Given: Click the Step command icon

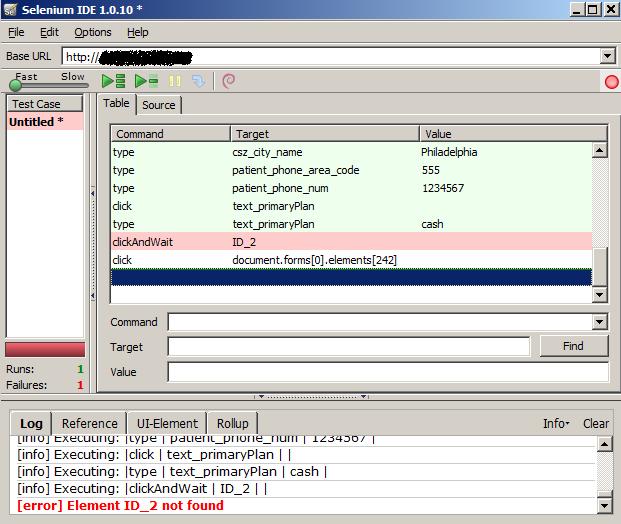Looking at the screenshot, I should (x=198, y=81).
